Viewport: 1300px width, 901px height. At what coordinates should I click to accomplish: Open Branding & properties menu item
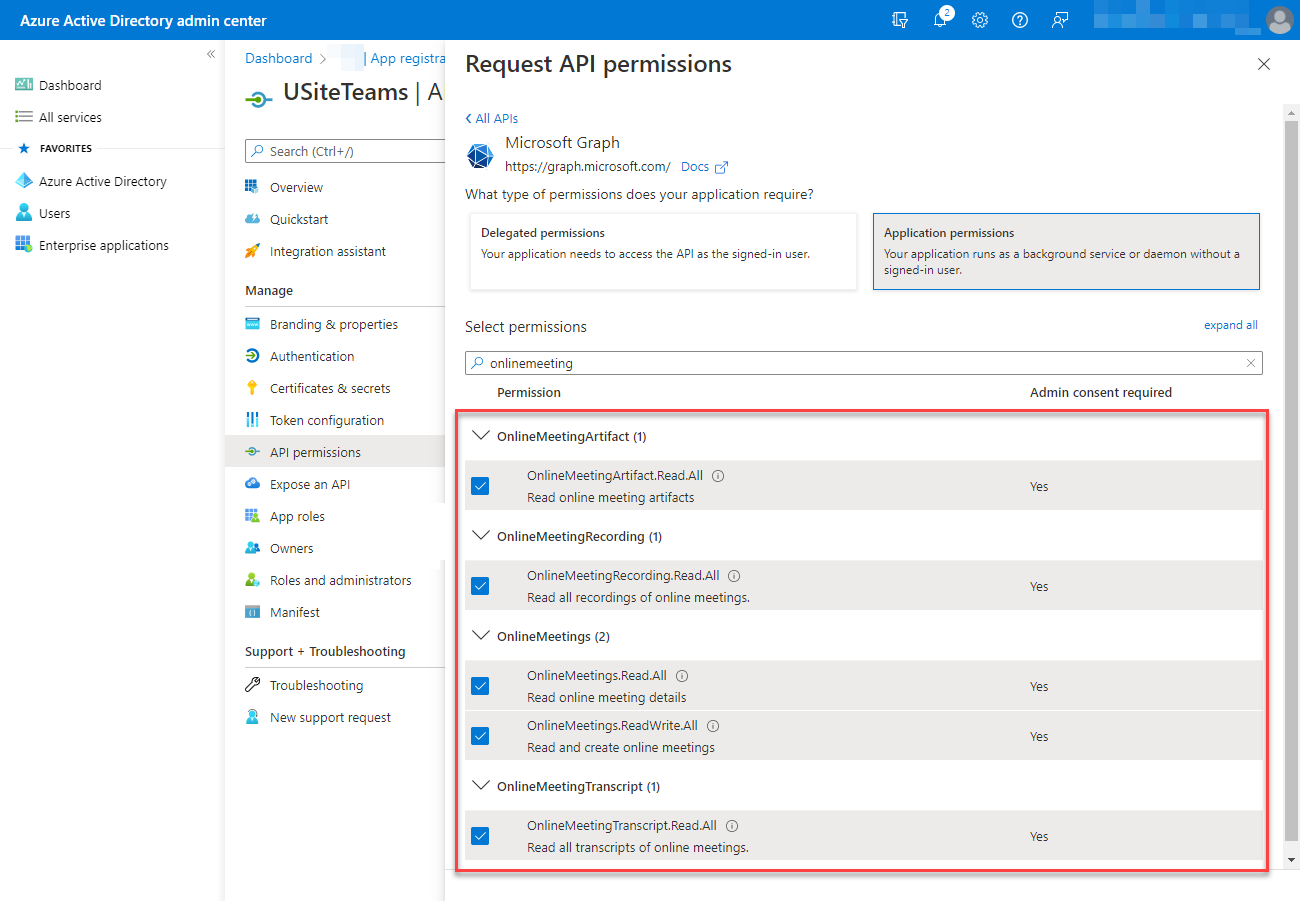334,324
